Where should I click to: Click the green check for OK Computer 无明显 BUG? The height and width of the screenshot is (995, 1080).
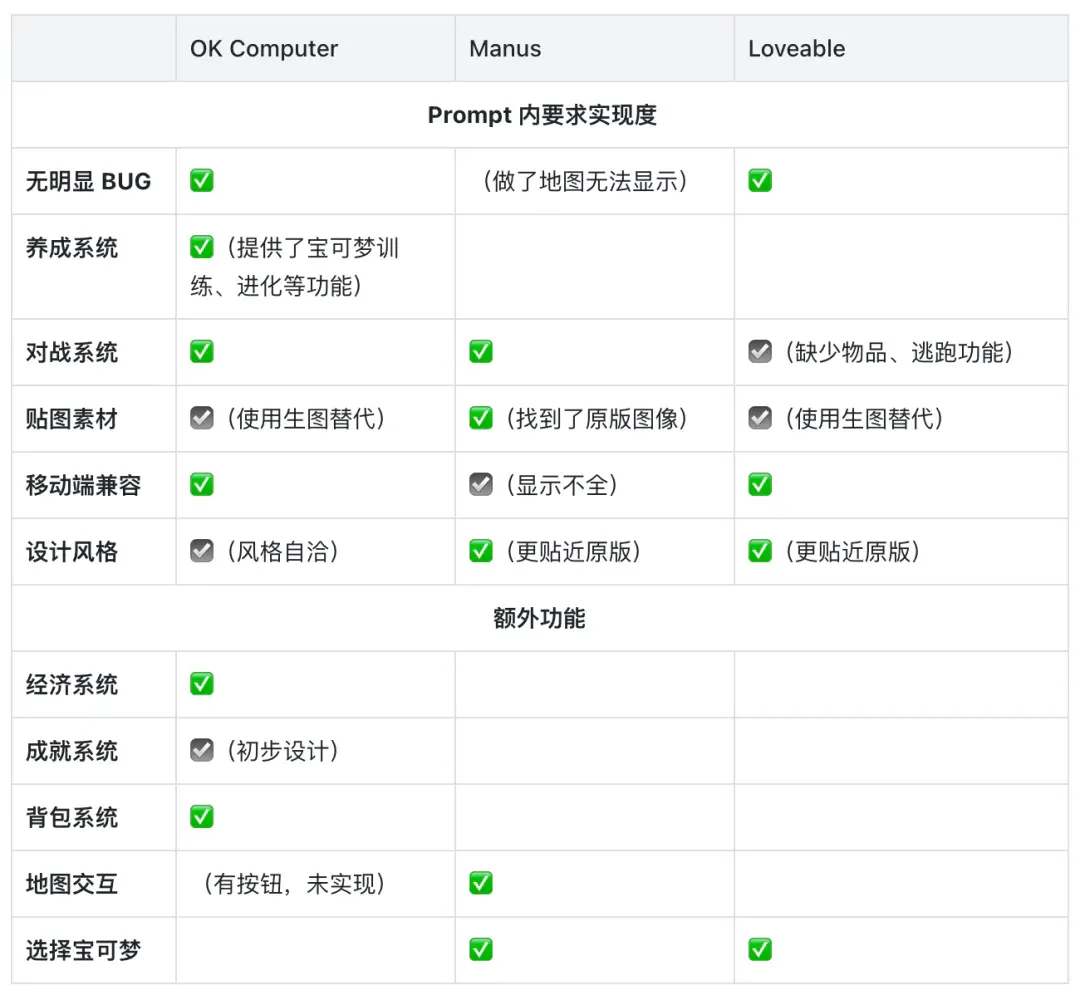click(202, 180)
